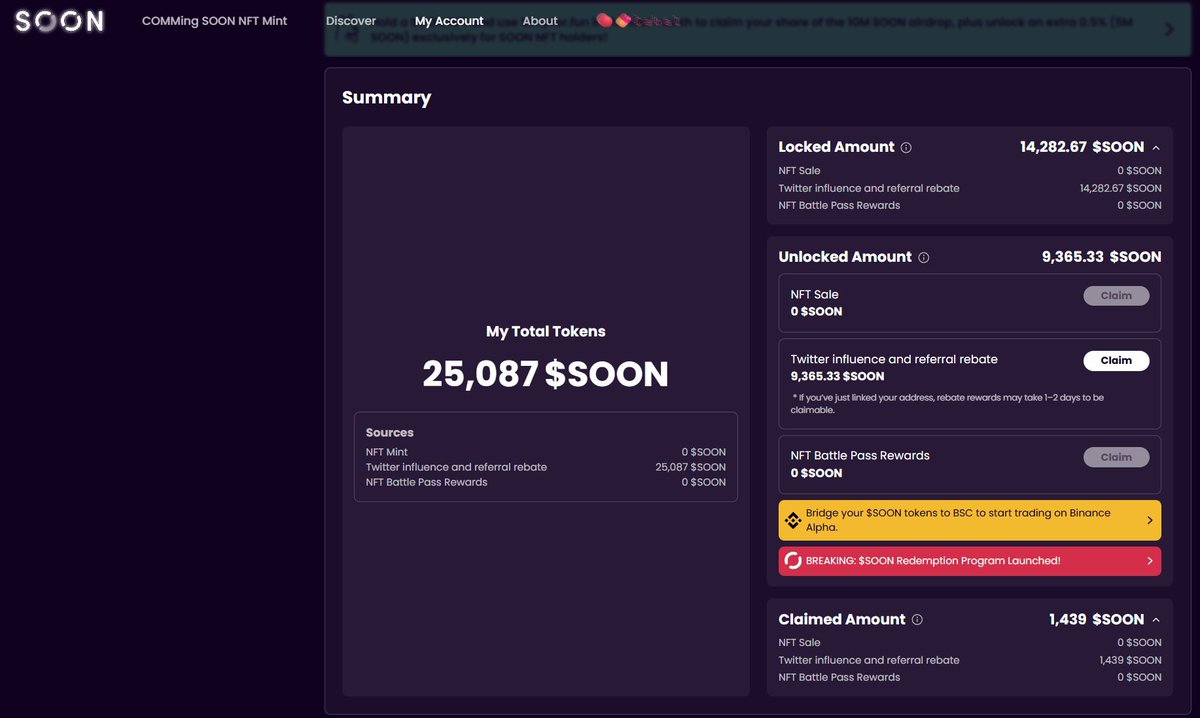Select the 9,365.33 $SOON unlocked total
The image size is (1200, 718).
[1102, 257]
